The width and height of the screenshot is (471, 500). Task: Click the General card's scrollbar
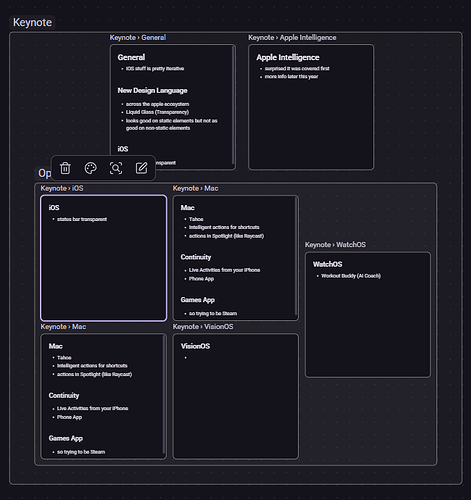click(x=233, y=105)
